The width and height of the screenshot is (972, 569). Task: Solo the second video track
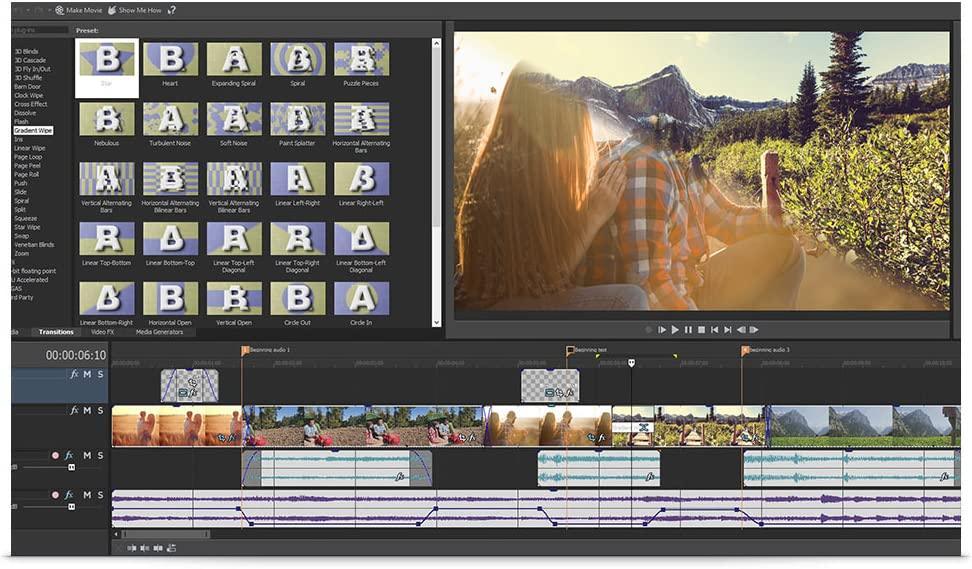100,410
